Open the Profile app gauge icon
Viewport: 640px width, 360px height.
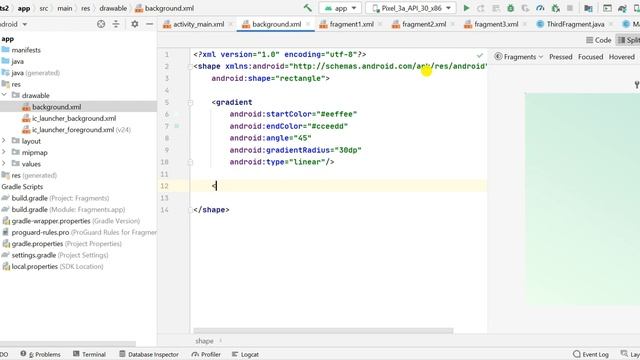click(x=540, y=8)
